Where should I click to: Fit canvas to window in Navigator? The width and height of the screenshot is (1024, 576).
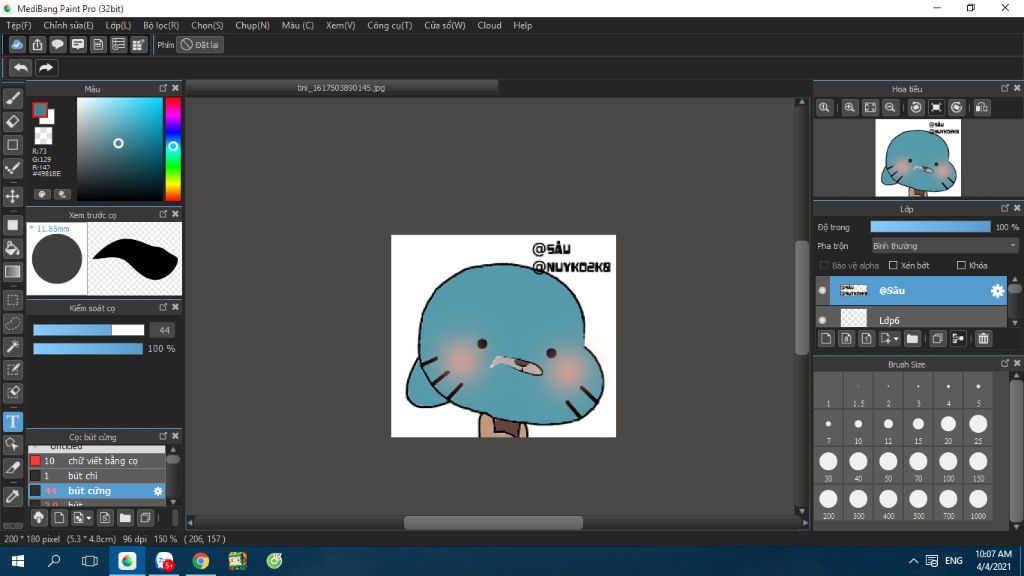pyautogui.click(x=870, y=108)
